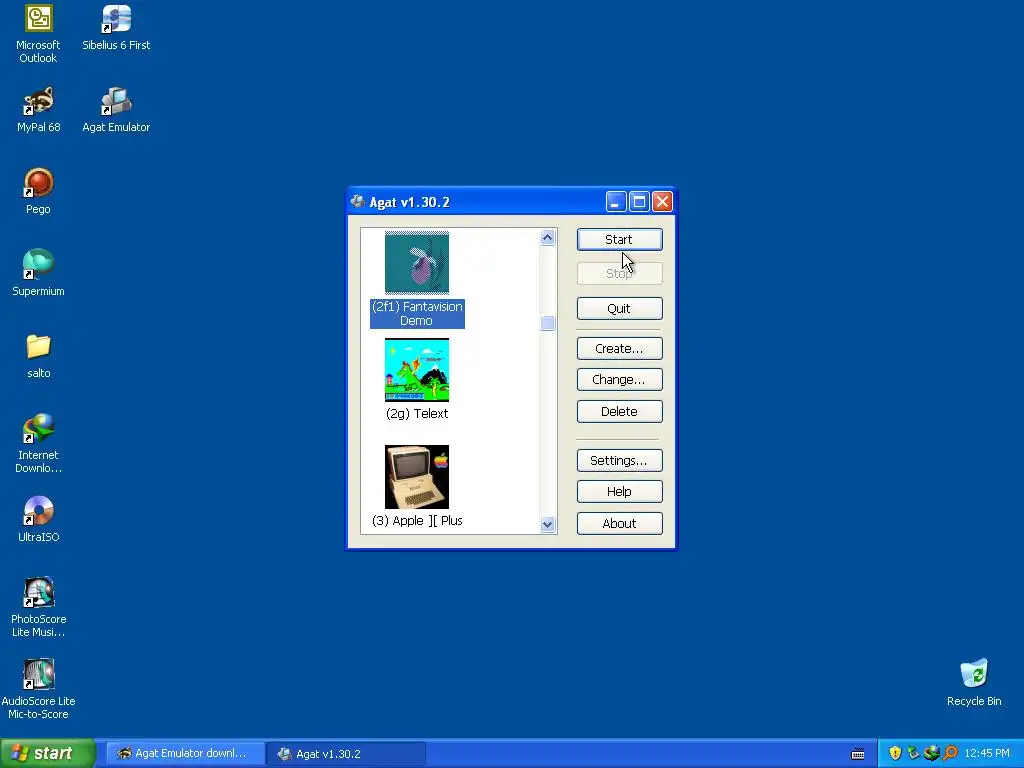Screen dimensions: 1024x768
Task: Select the Supermium desktop shortcut
Action: point(38,273)
